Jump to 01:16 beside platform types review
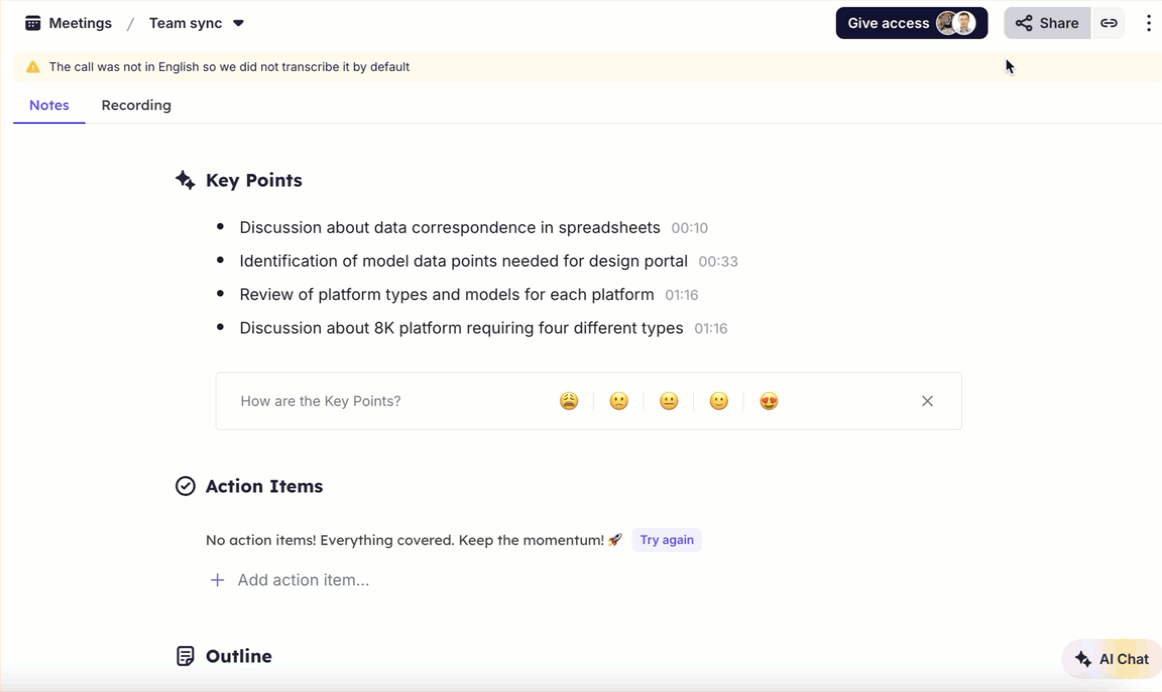The width and height of the screenshot is (1162, 692). [681, 295]
